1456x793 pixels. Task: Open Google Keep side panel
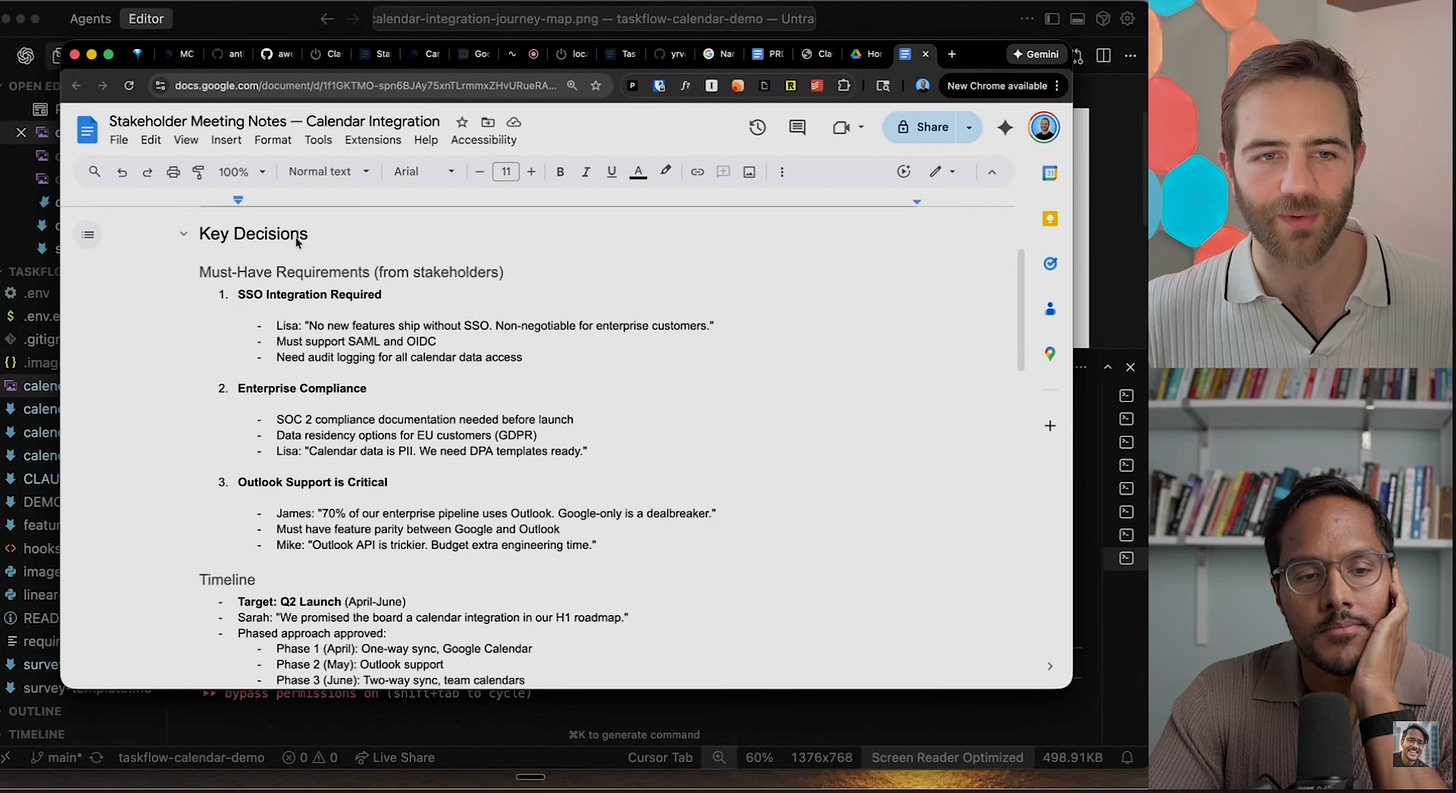1050,218
